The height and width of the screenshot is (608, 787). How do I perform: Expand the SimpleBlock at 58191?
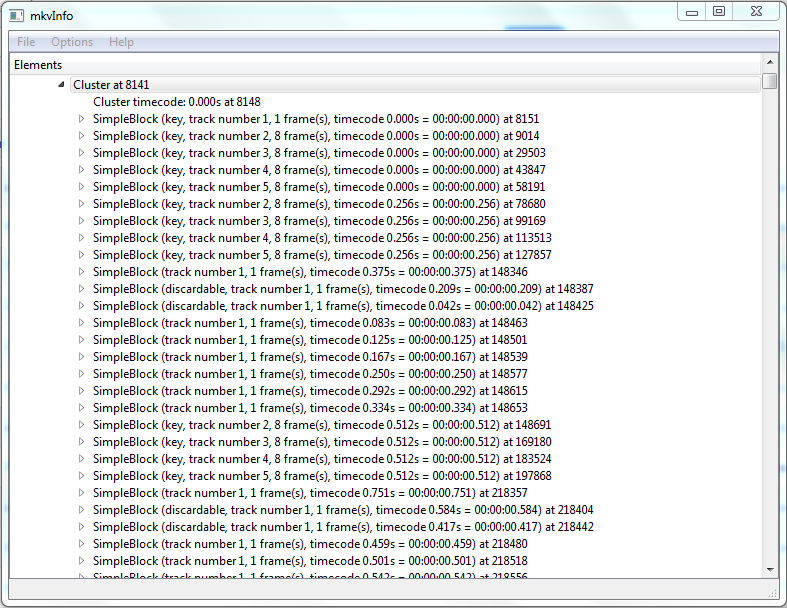point(81,187)
